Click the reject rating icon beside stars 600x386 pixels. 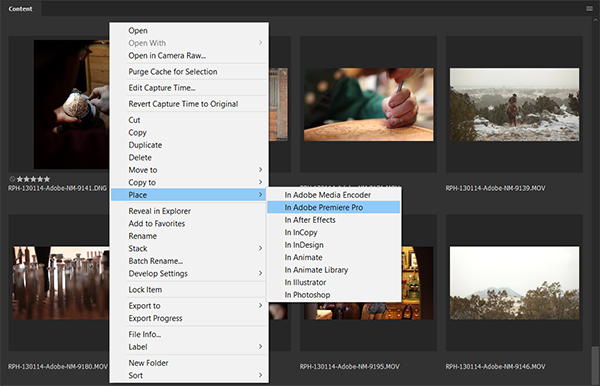point(12,179)
